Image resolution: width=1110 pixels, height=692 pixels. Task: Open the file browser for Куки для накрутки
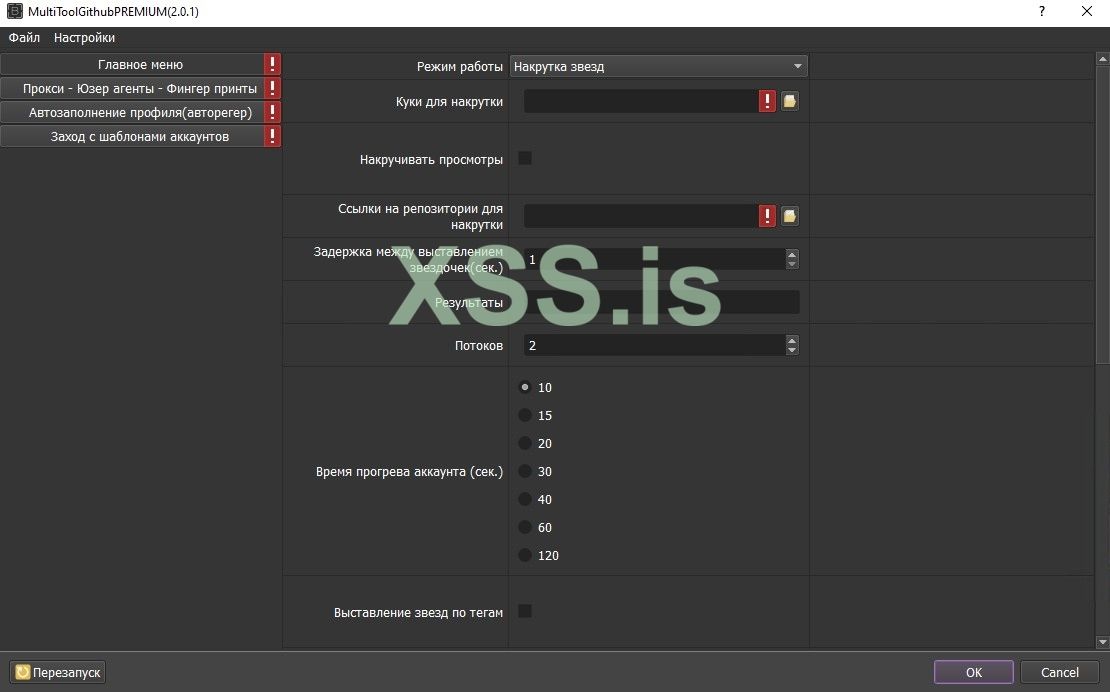pyautogui.click(x=789, y=101)
